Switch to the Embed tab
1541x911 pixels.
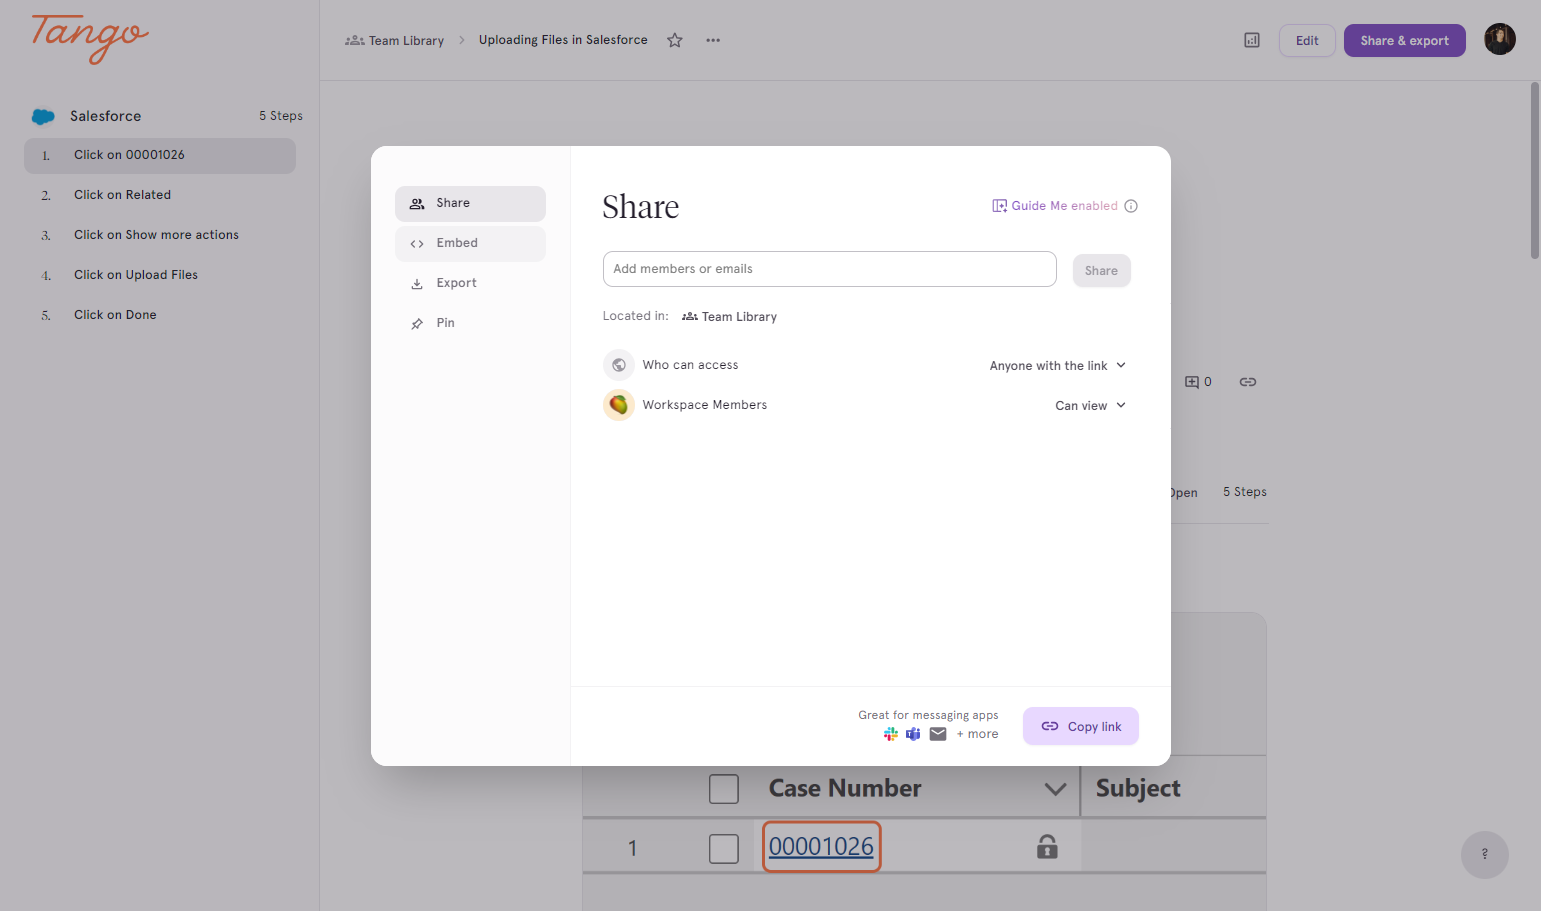[x=470, y=243]
